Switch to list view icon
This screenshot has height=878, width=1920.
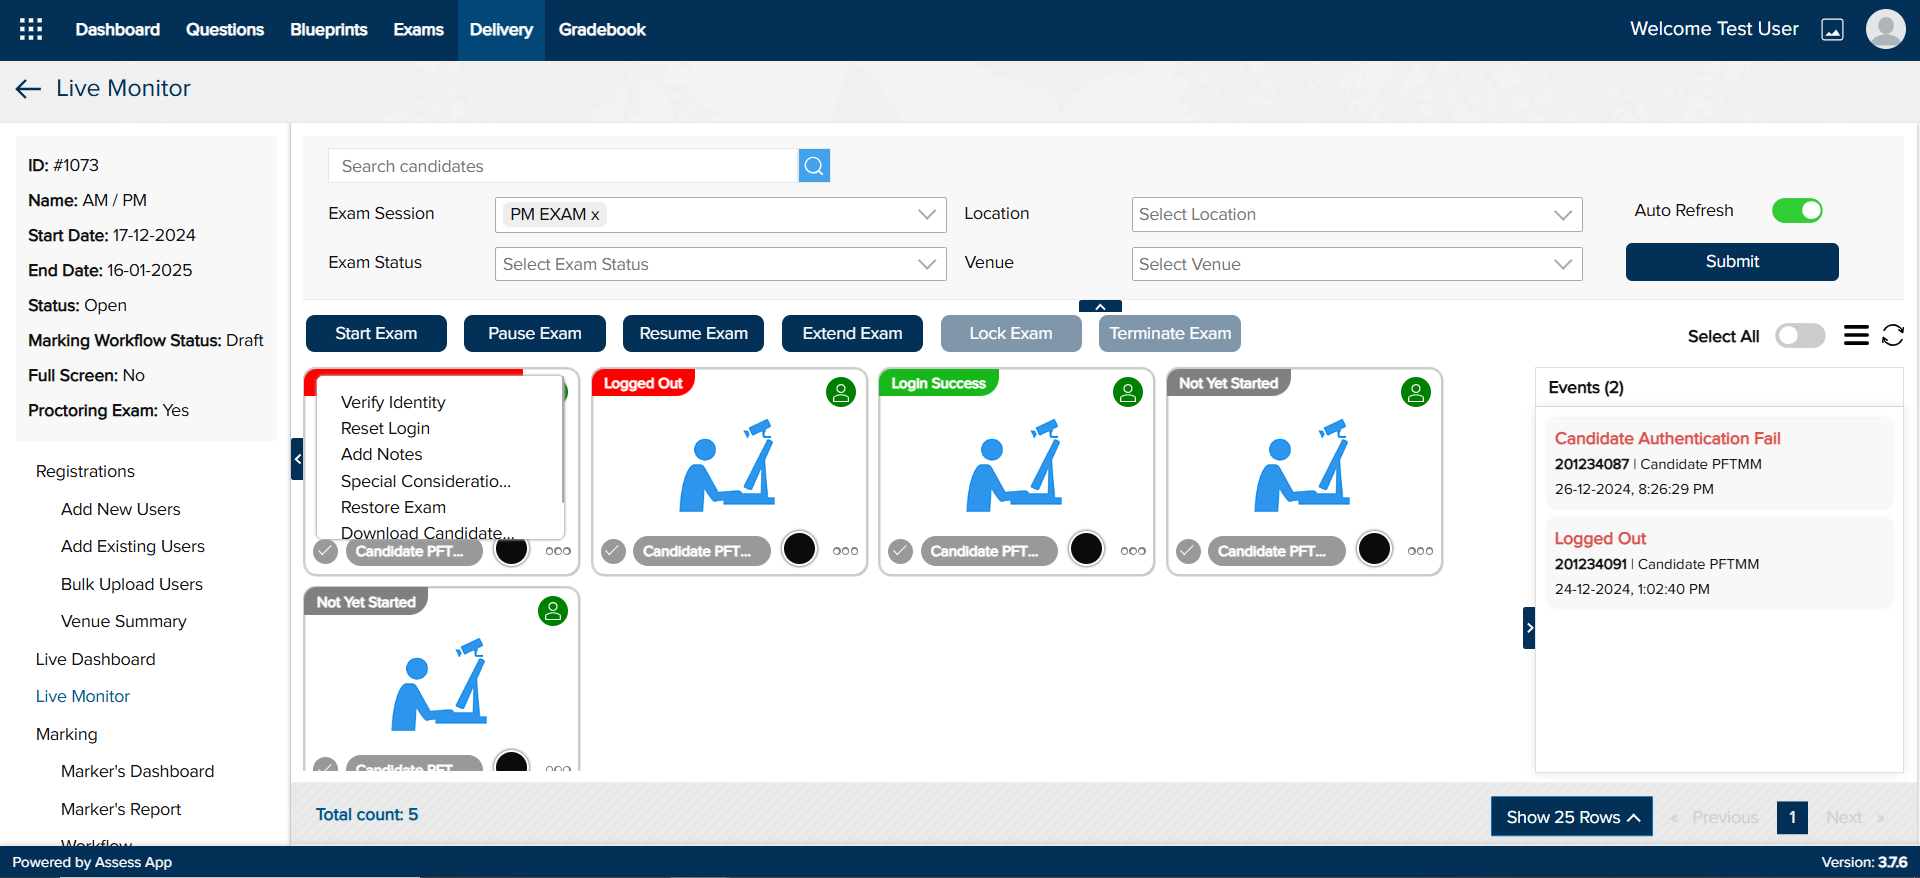coord(1856,336)
